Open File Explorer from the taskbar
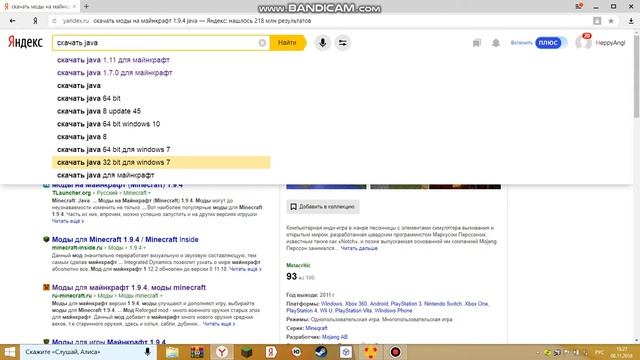This screenshot has width=640, height=360. 172,352
